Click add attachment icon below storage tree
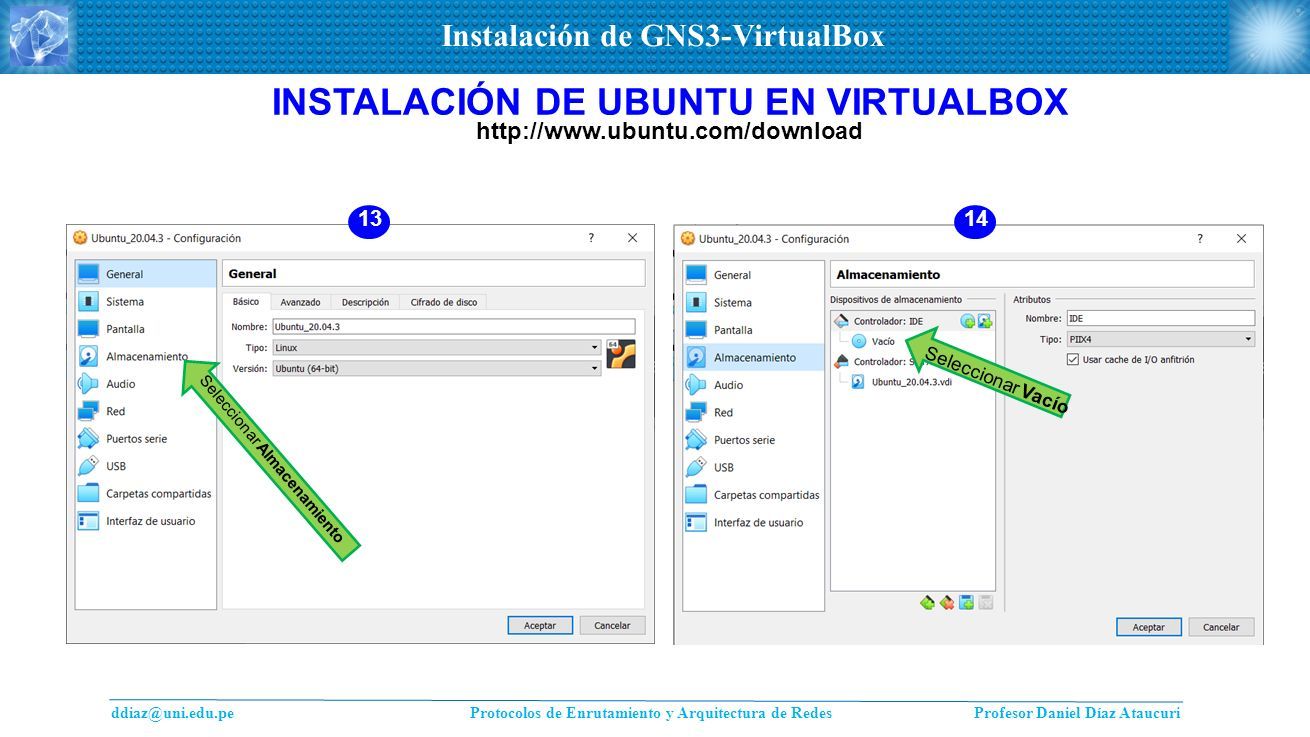This screenshot has width=1310, height=737. (966, 602)
